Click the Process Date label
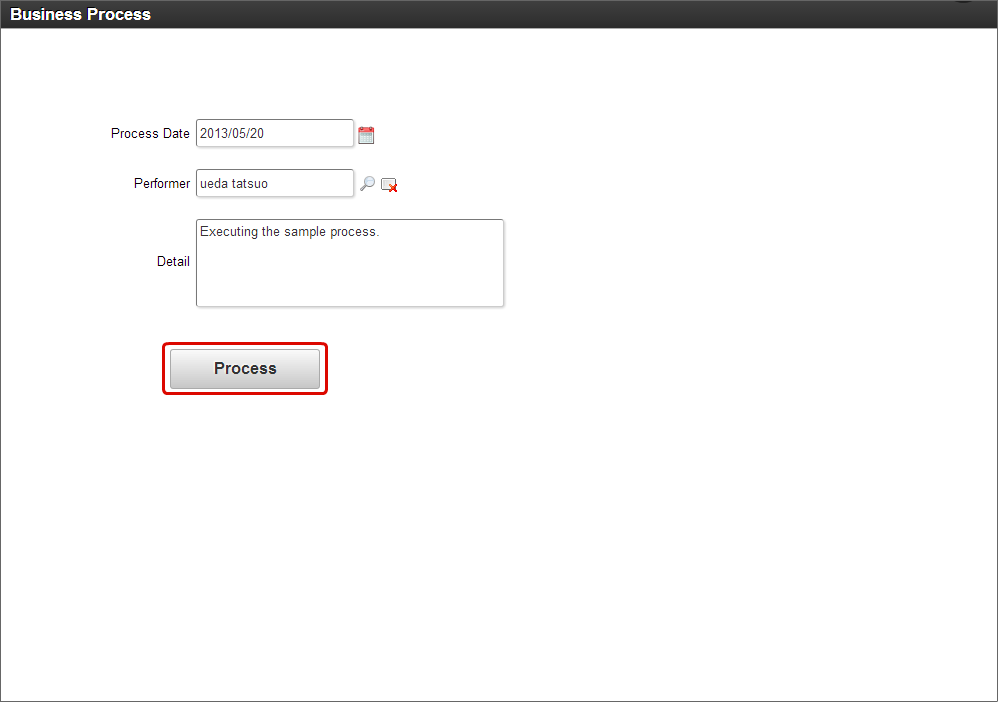This screenshot has width=998, height=702. (x=150, y=134)
